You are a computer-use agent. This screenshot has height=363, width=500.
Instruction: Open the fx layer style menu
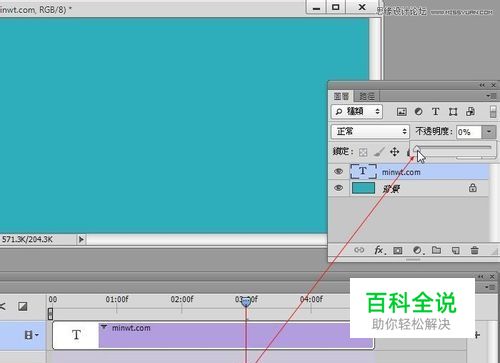point(379,250)
